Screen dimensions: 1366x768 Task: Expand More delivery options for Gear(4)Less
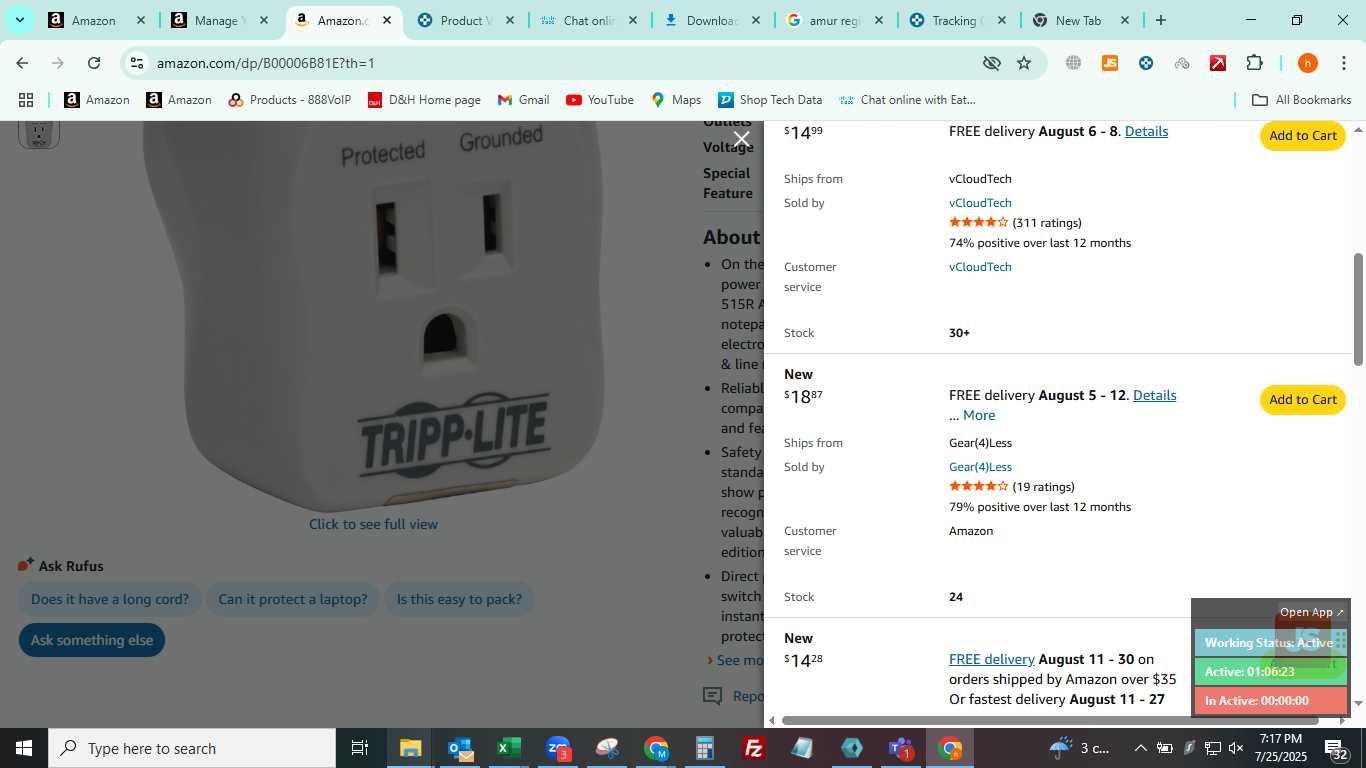point(979,415)
